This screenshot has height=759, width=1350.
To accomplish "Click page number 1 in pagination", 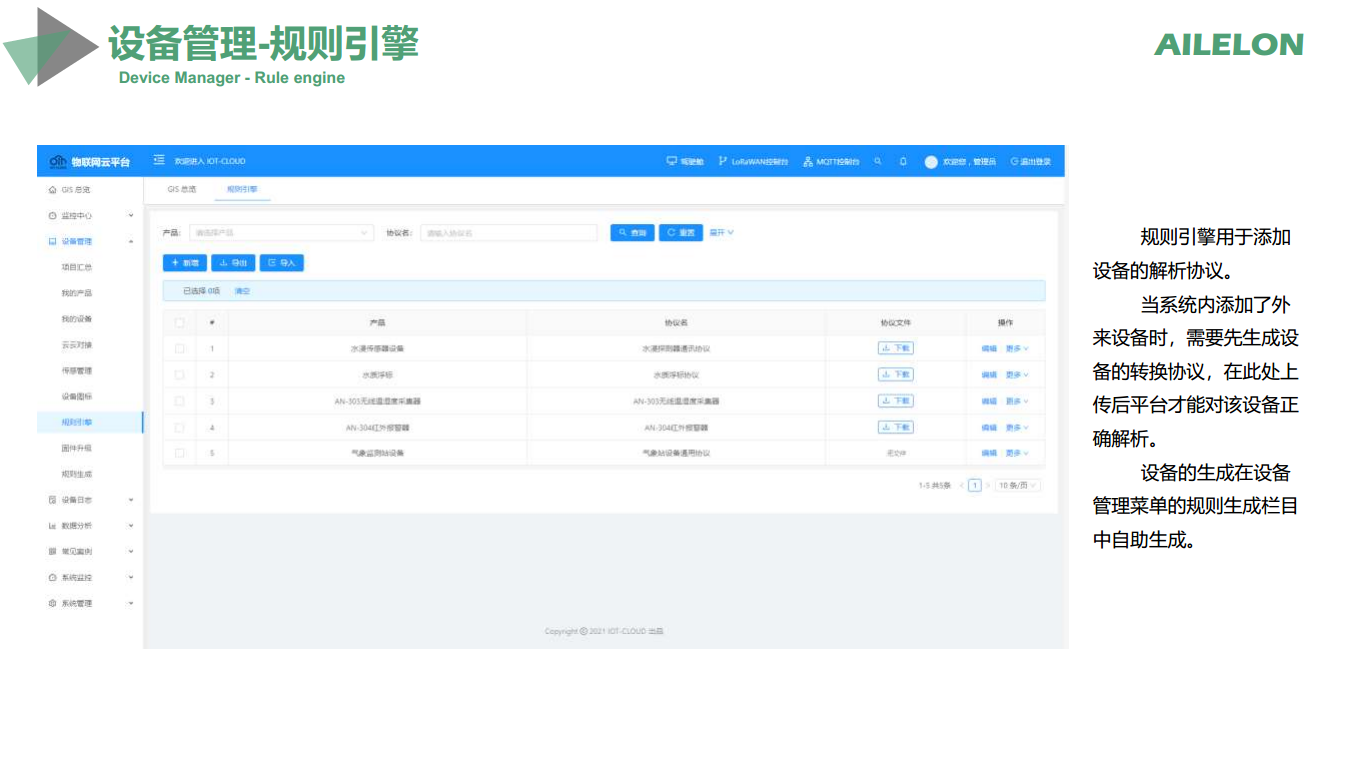I will (x=975, y=485).
